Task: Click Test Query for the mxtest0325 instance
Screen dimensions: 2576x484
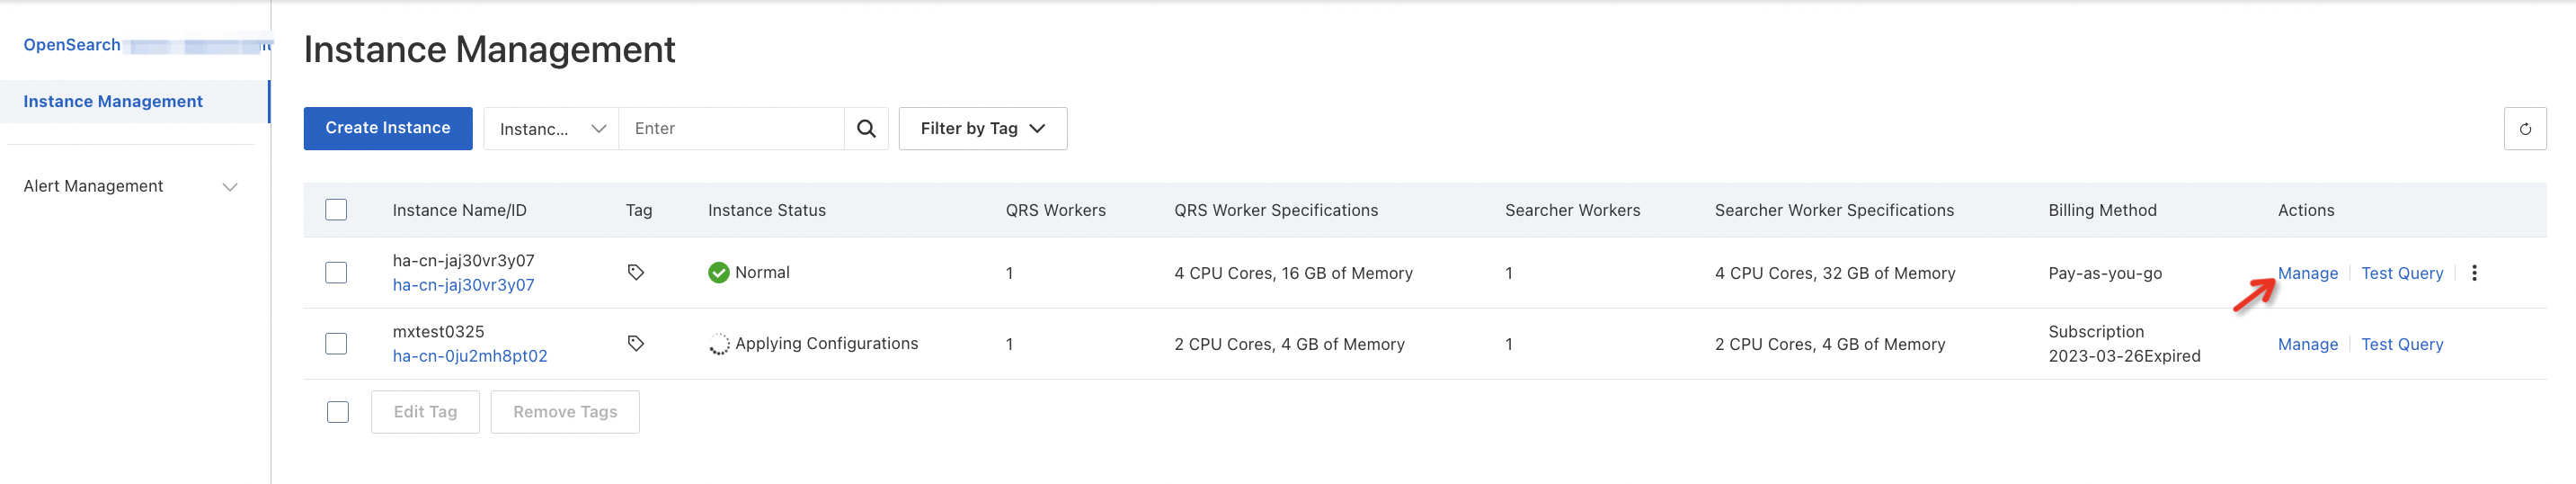Action: point(2401,344)
